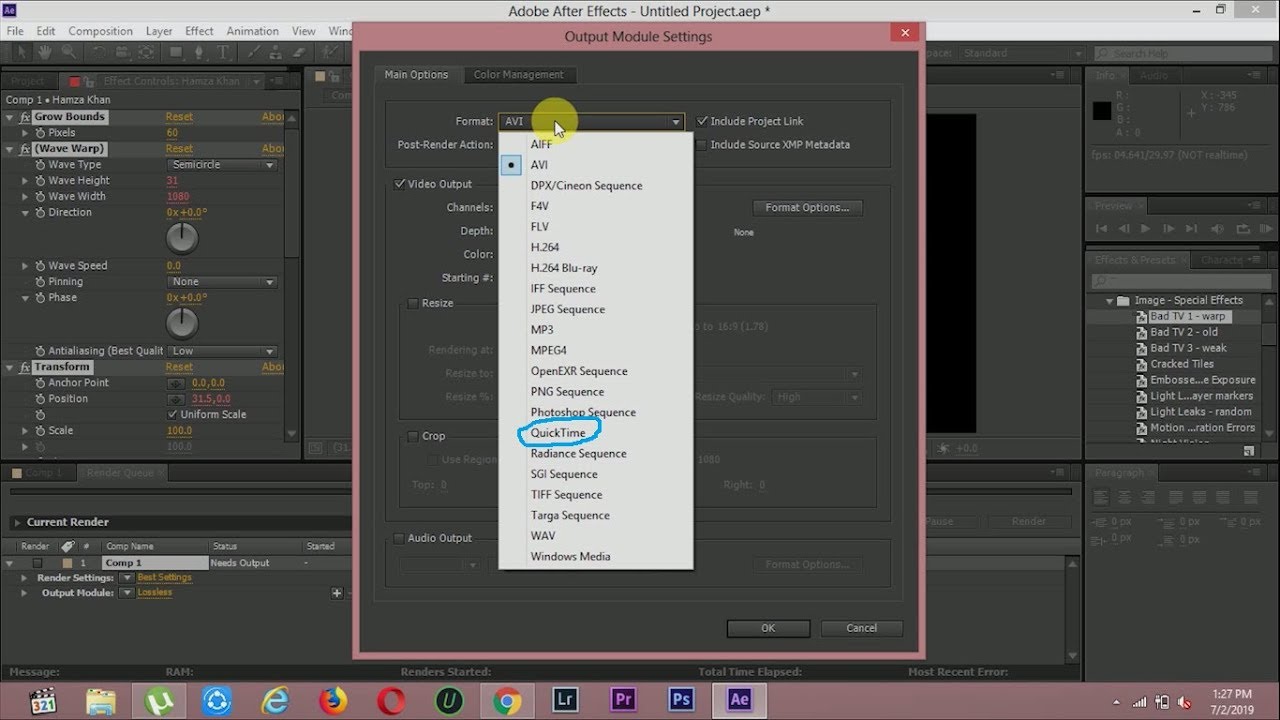The height and width of the screenshot is (720, 1280).
Task: Open the Composition menu
Action: 100,31
